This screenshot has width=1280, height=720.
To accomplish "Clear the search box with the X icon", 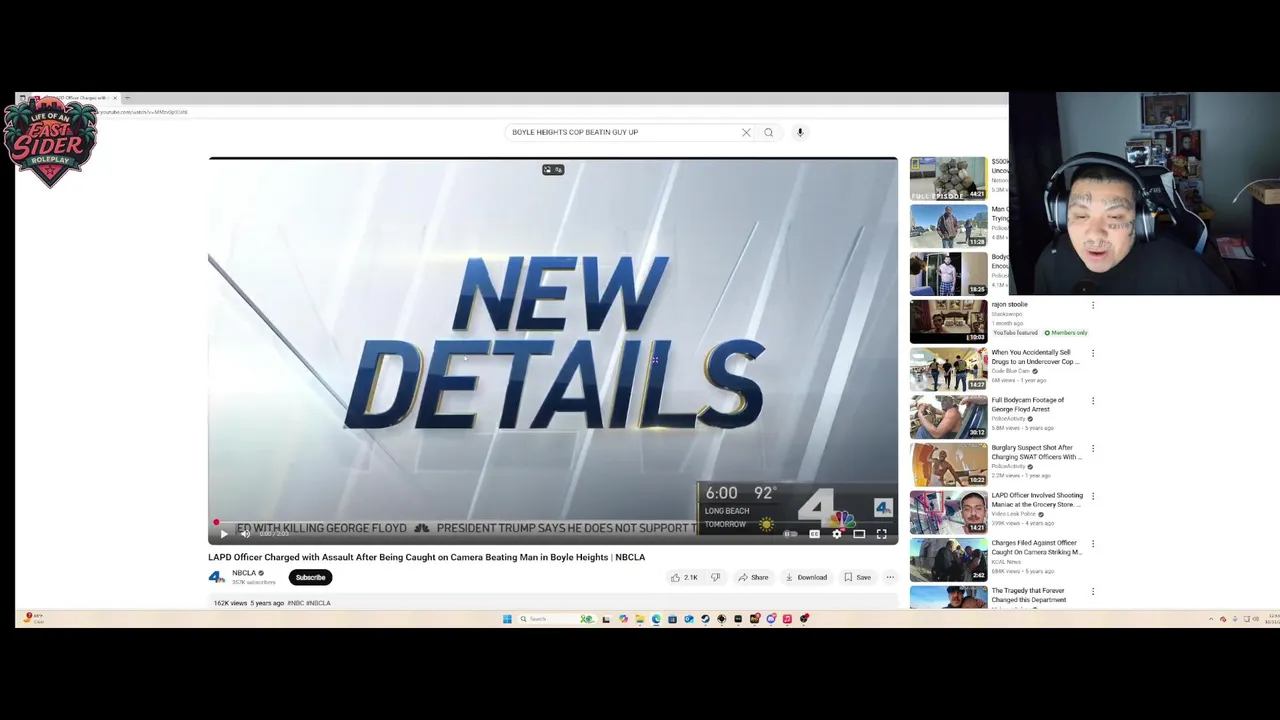I will [746, 132].
